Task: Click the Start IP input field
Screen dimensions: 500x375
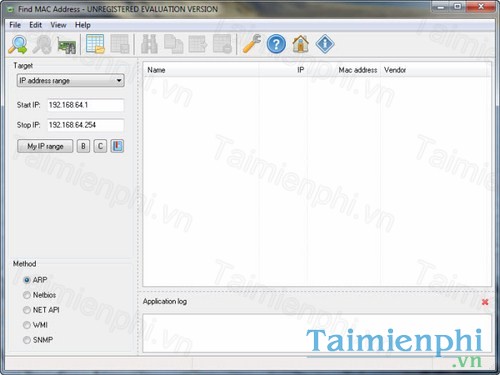Action: 85,105
